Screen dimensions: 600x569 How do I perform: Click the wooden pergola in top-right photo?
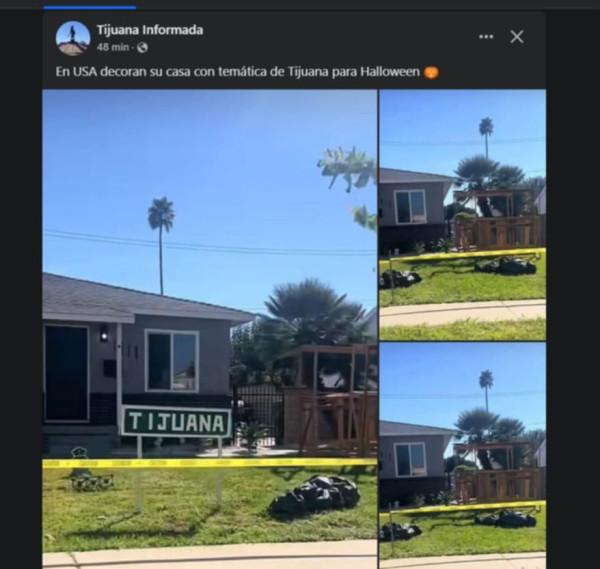[496, 218]
